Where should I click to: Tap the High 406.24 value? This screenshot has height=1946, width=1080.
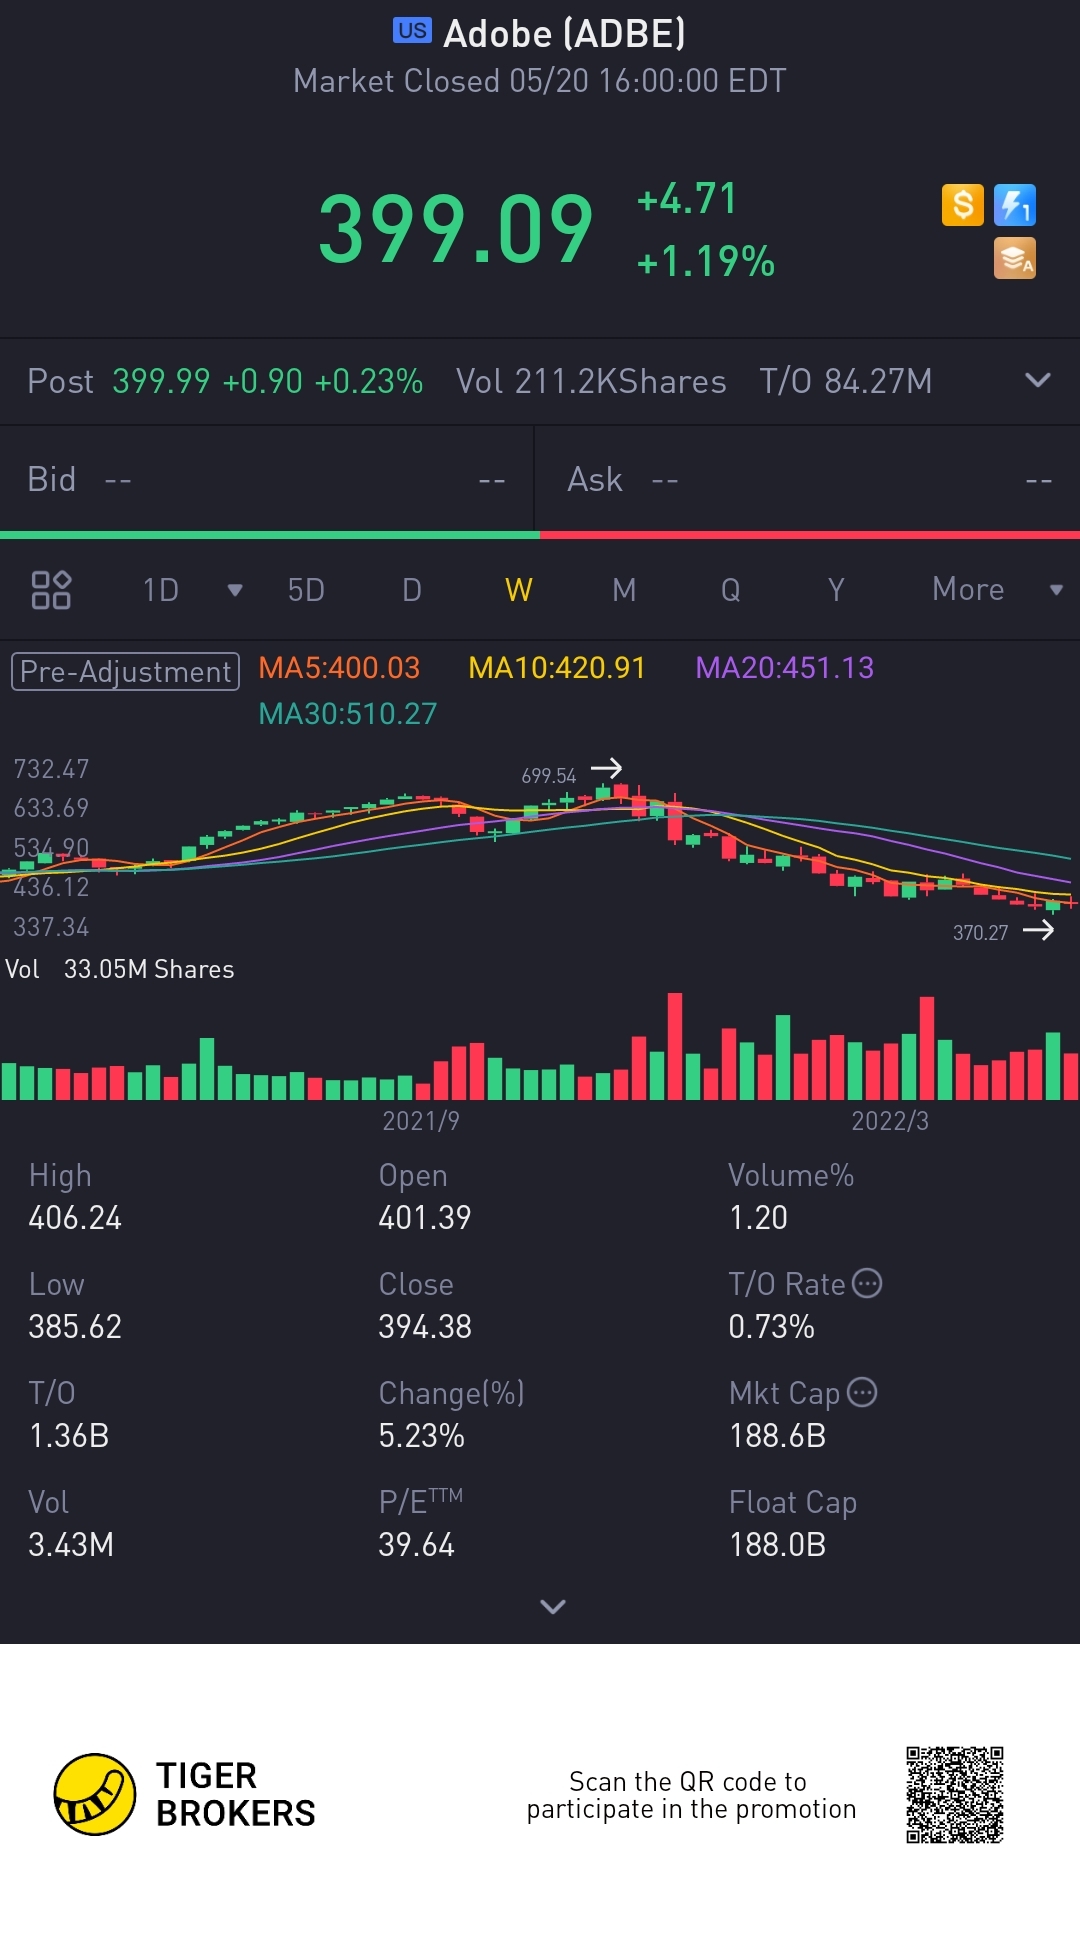tap(75, 1218)
